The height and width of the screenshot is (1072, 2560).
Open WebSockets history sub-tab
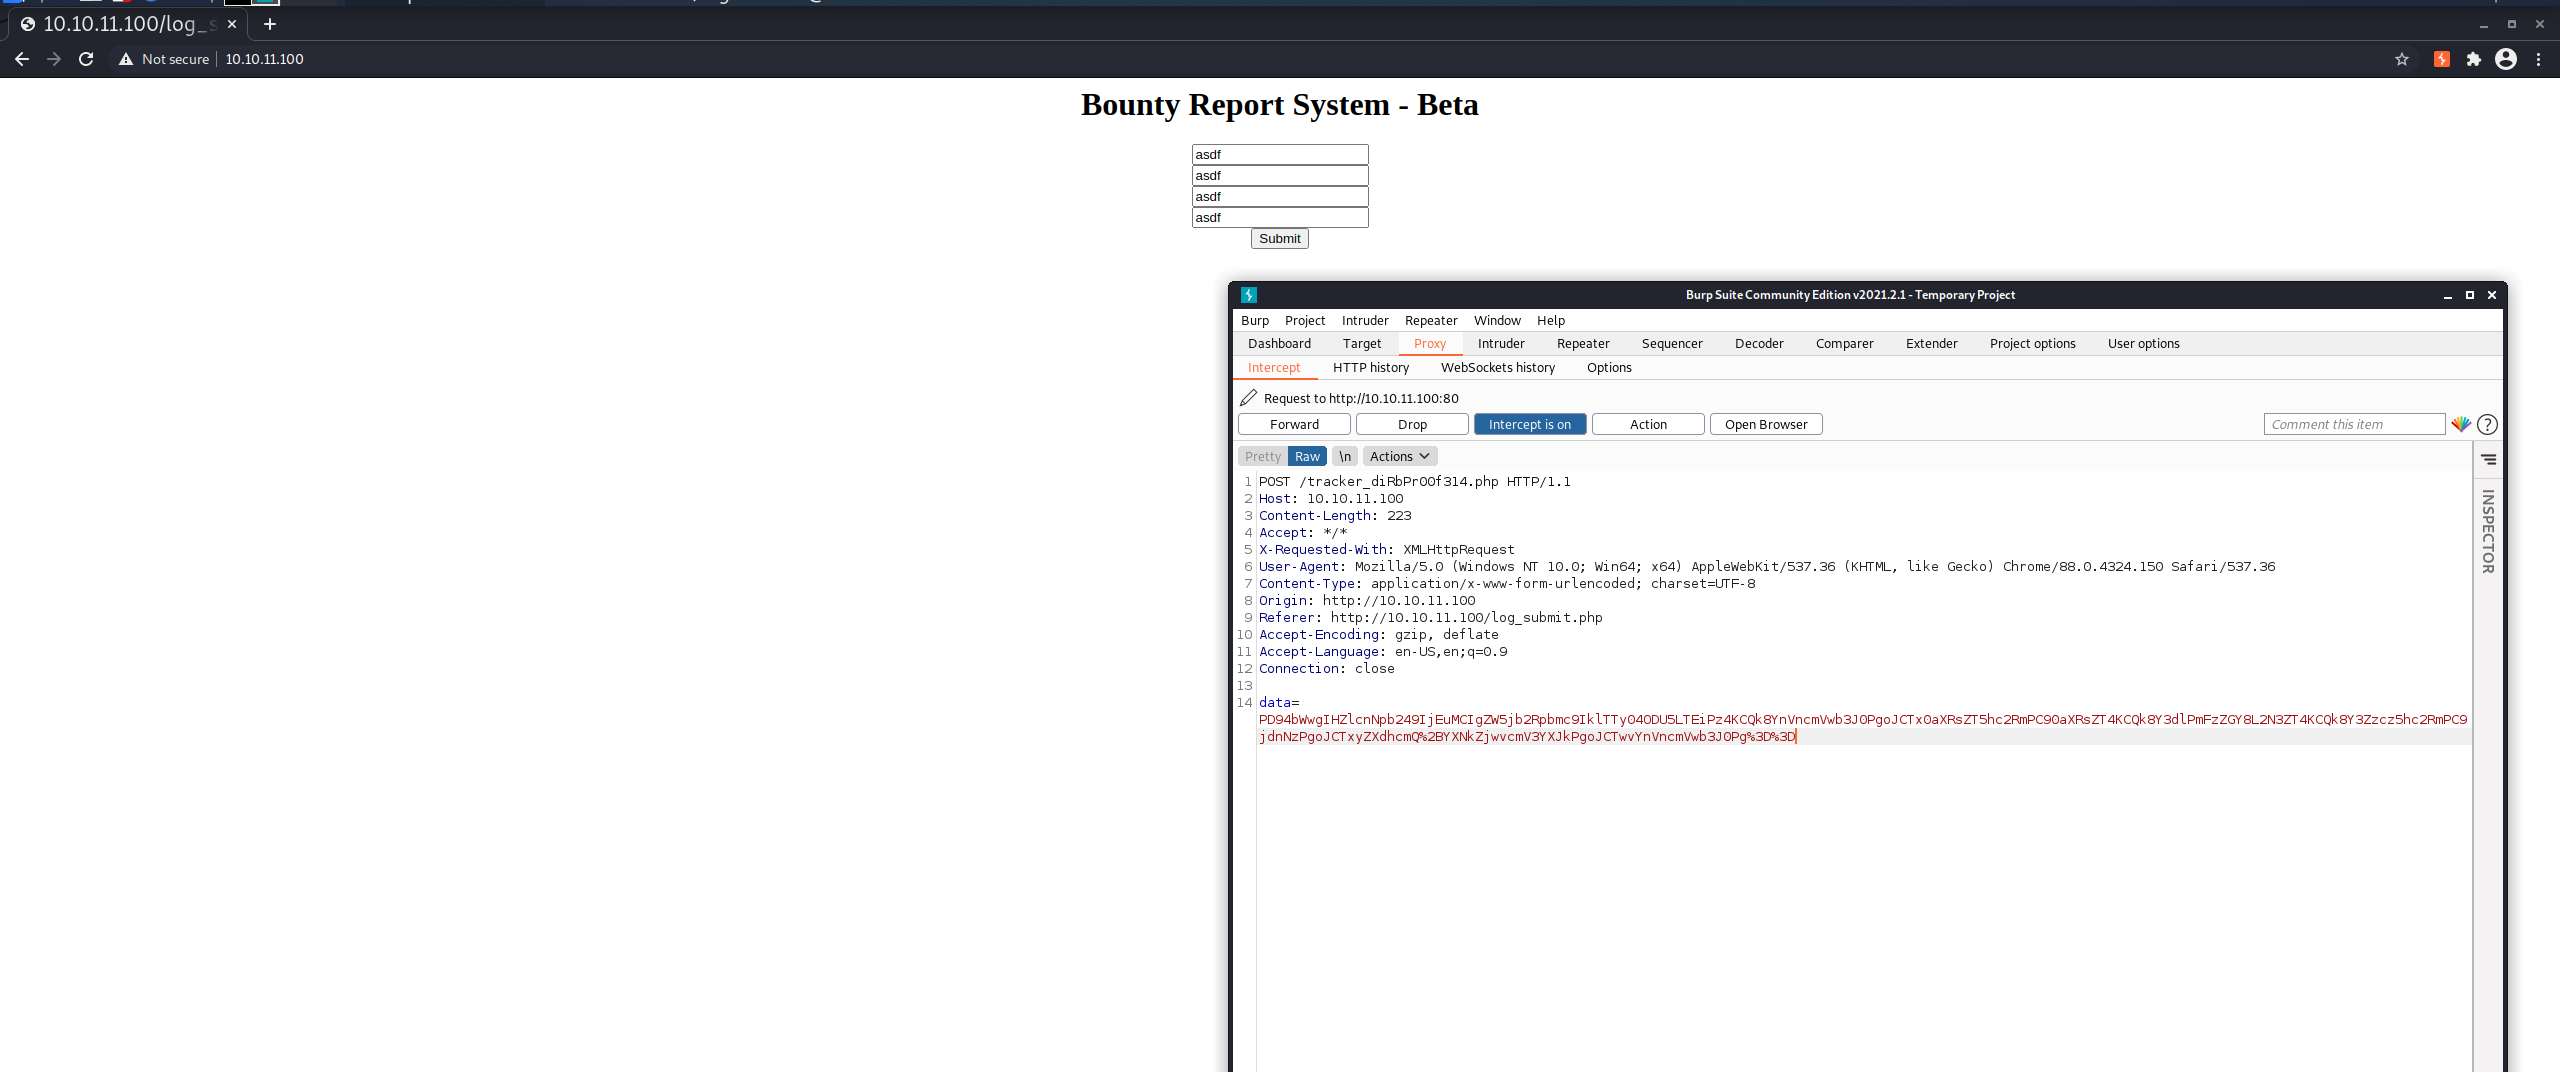[x=1498, y=367]
